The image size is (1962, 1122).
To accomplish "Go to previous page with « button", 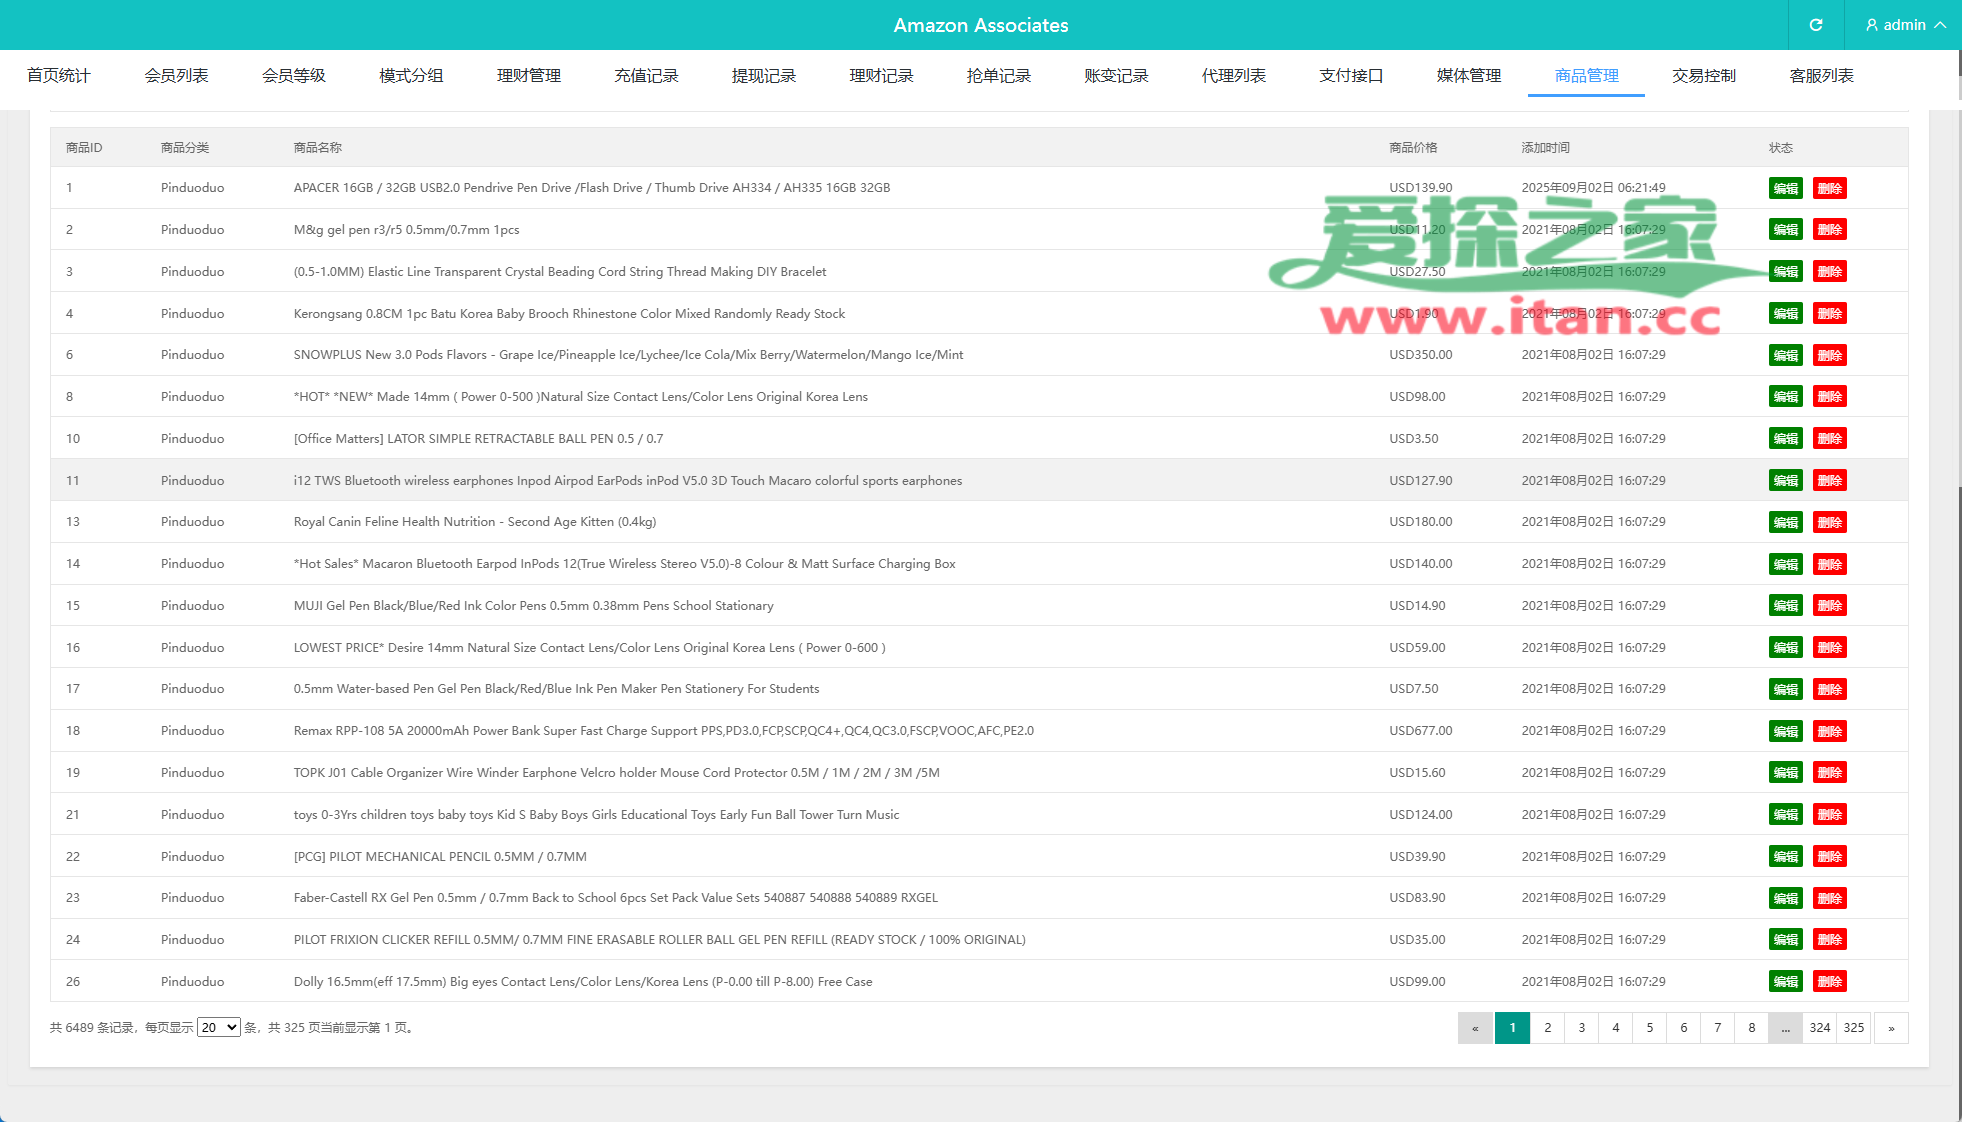I will (x=1475, y=1028).
